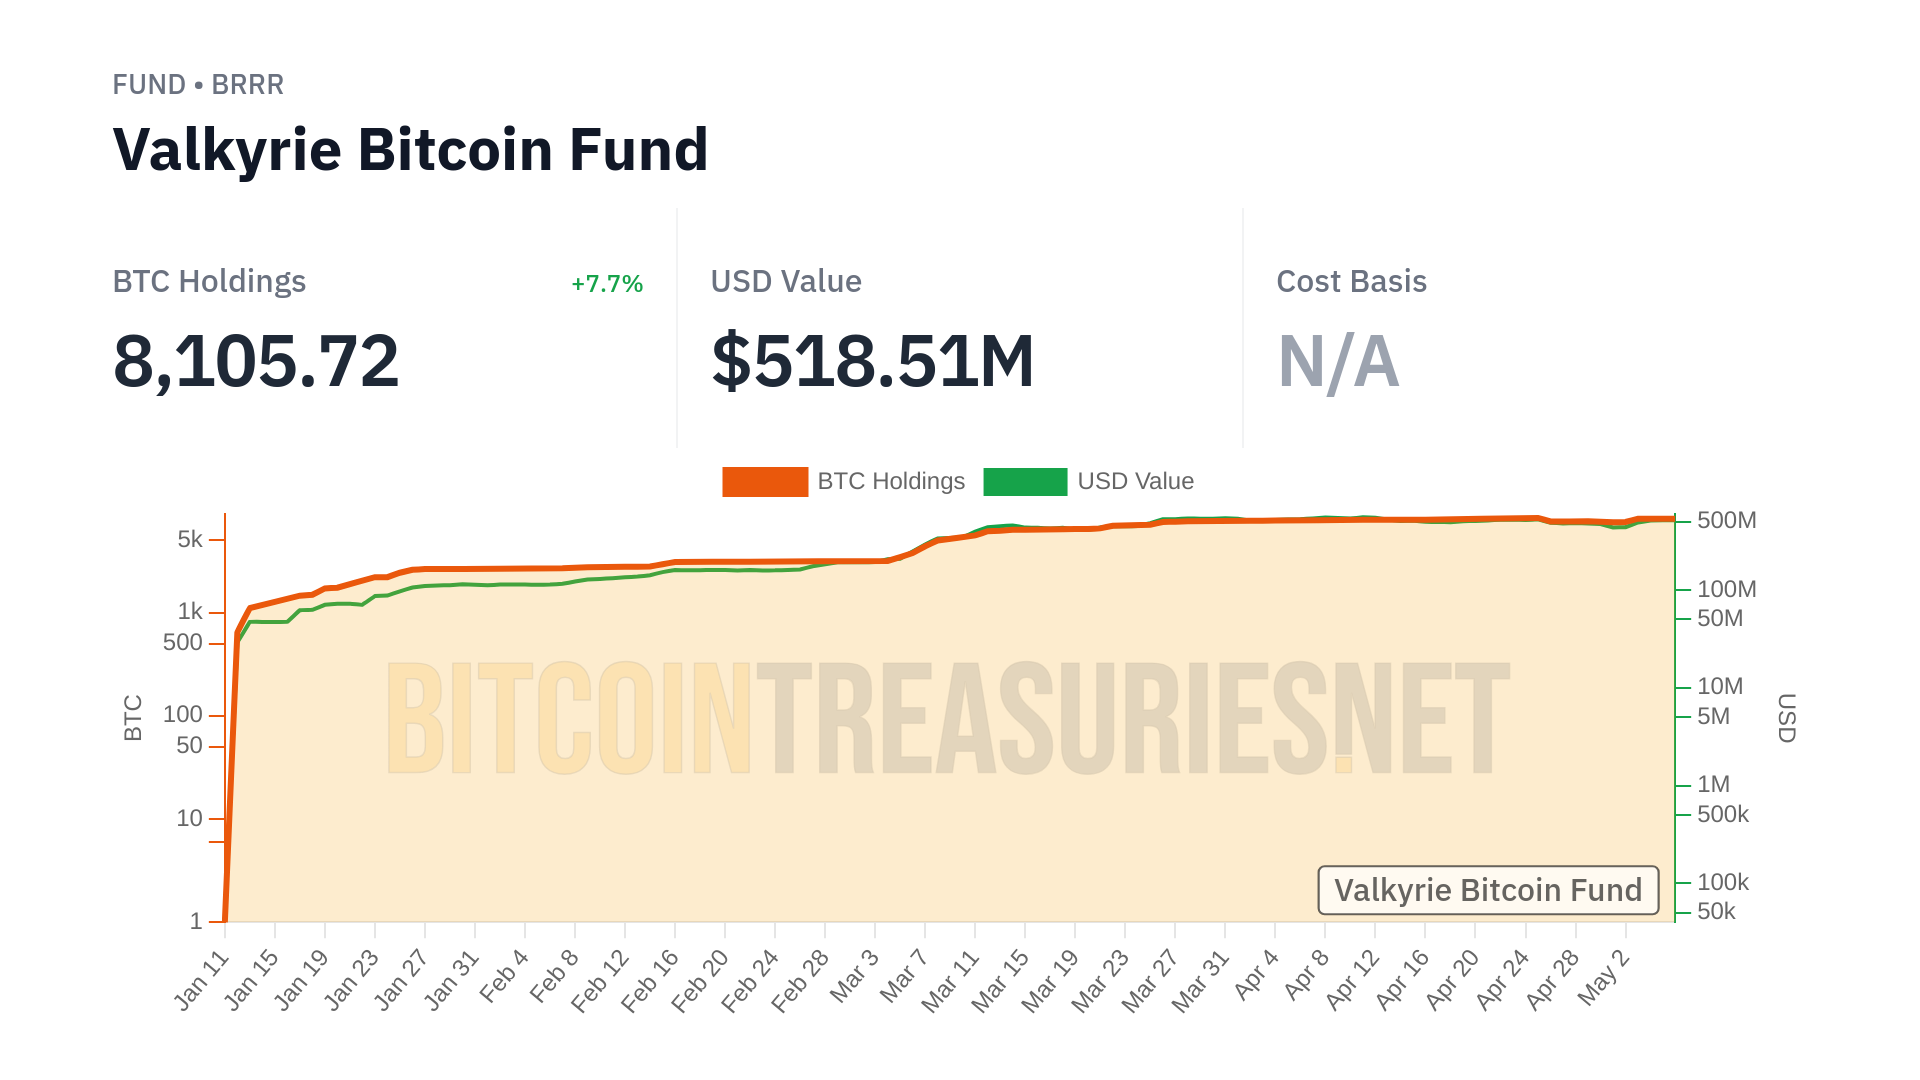Click the green USD Value legend swatch

pos(1025,482)
